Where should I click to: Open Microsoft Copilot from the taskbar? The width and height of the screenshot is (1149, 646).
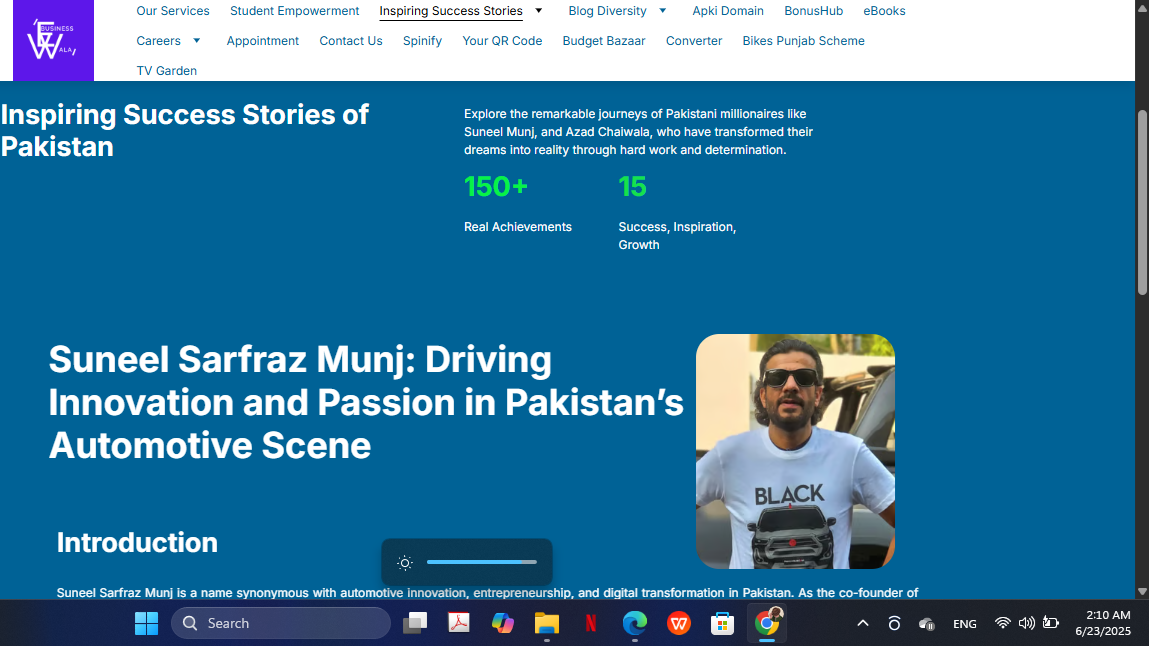[x=503, y=623]
